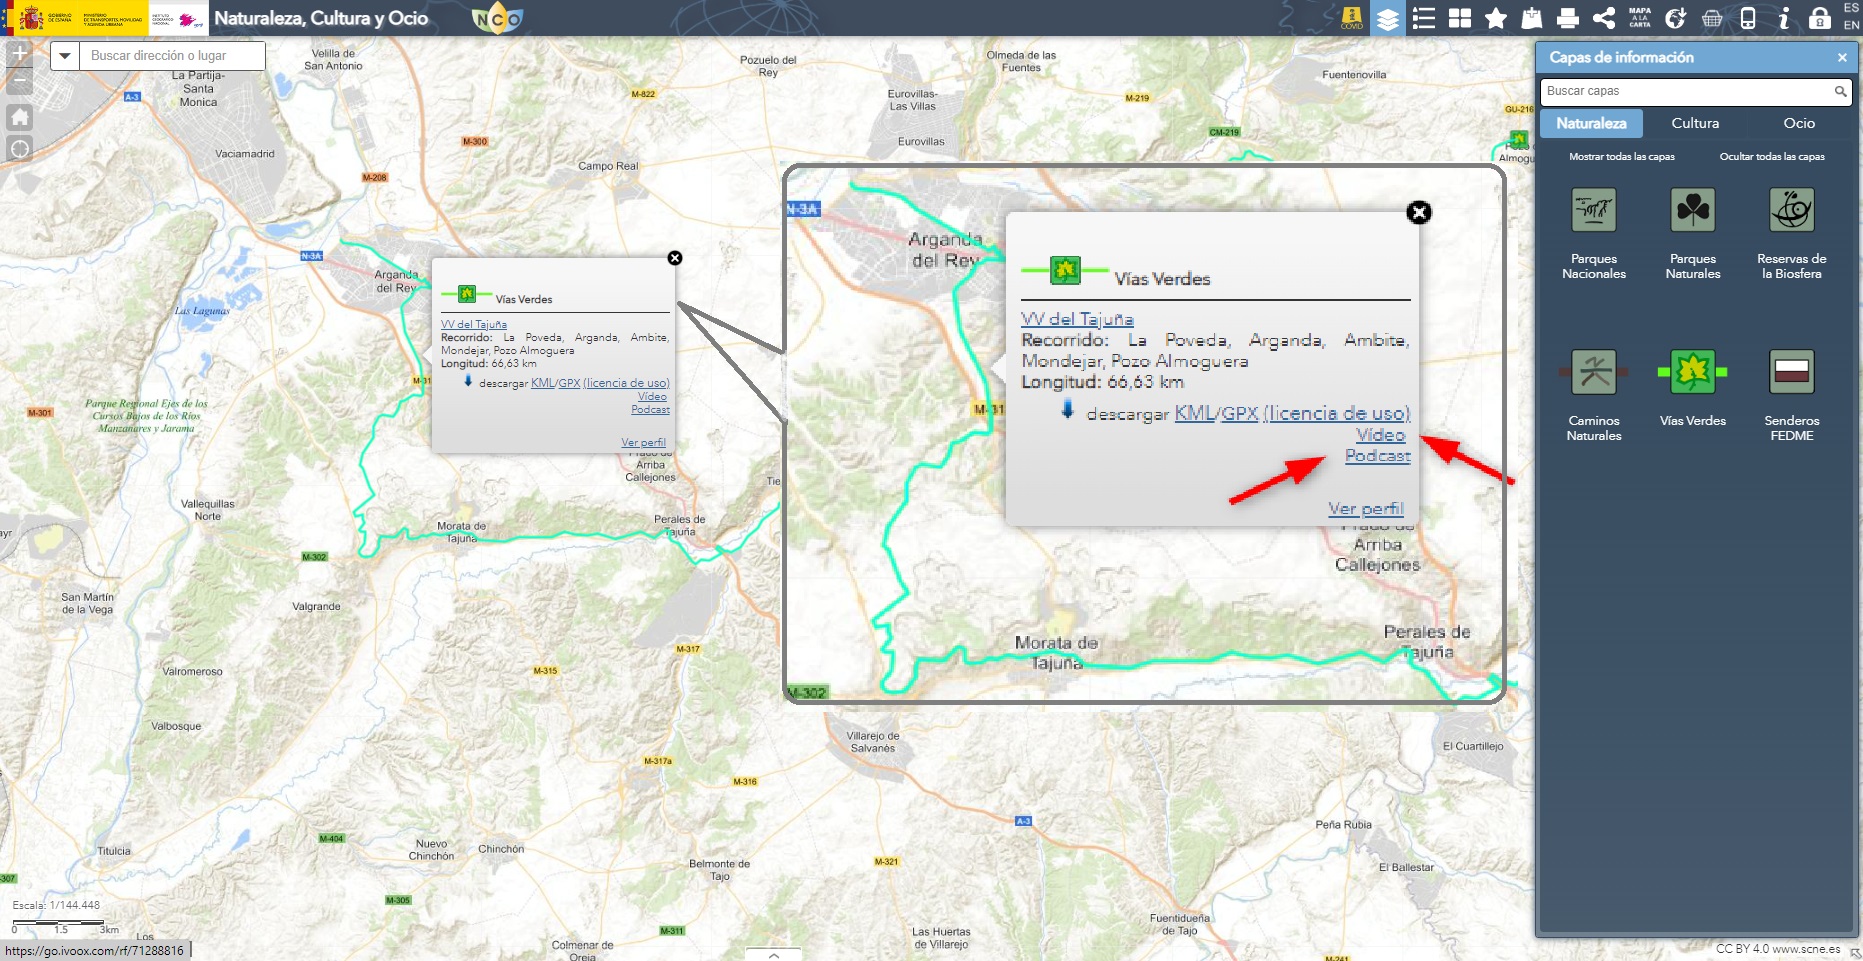
Task: Download KML from the small popup
Action: tap(543, 383)
